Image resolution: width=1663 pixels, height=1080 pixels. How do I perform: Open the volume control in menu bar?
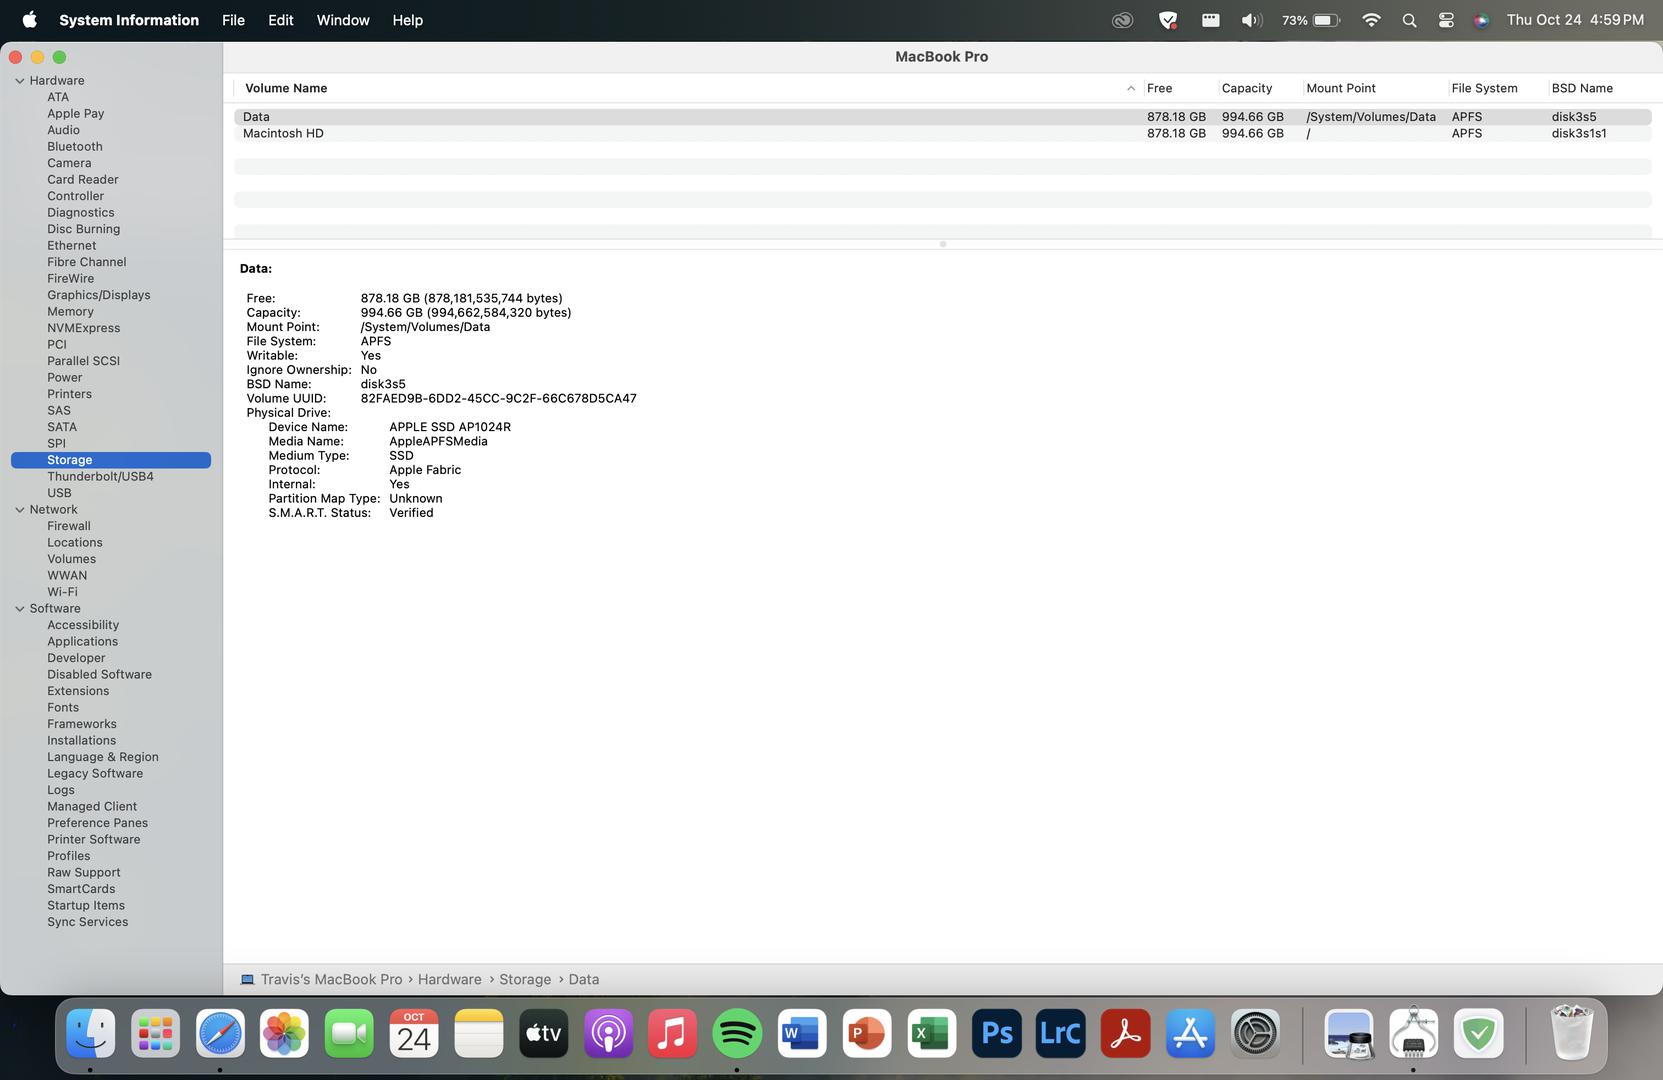[1252, 20]
